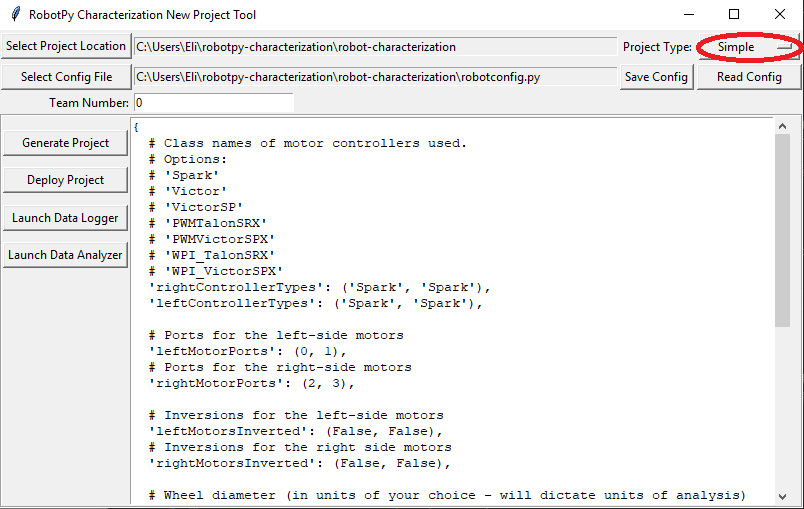Click the Select Project Location button
This screenshot has width=804, height=509.
click(x=66, y=46)
